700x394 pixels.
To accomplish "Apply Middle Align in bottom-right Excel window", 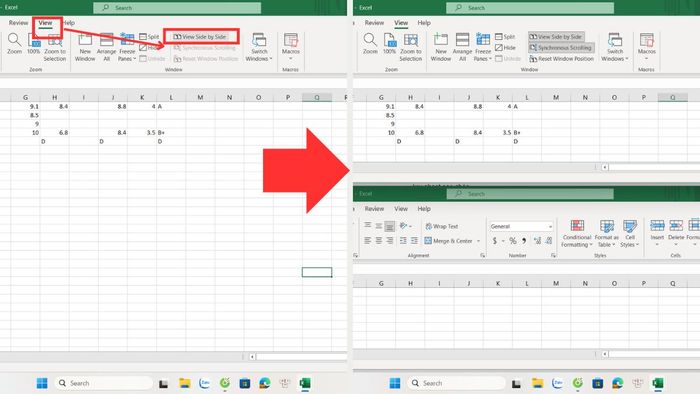I will point(378,226).
